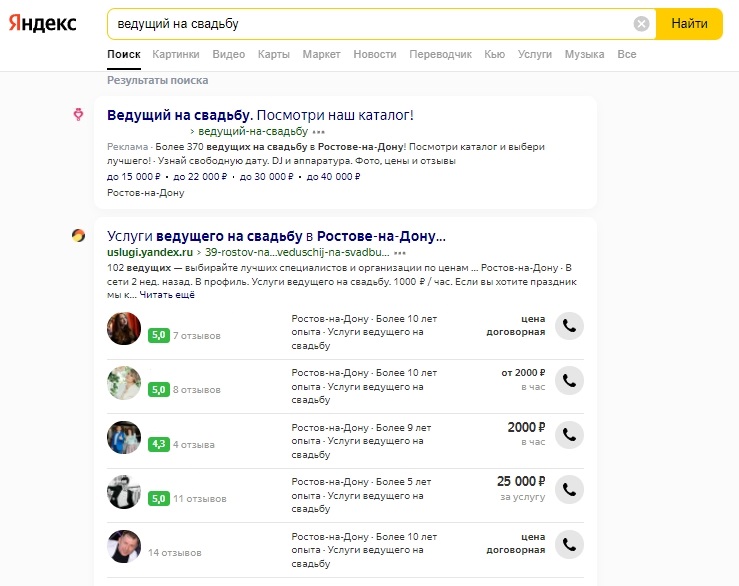The width and height of the screenshot is (739, 586).
Task: Open the Карты tab
Action: [273, 54]
